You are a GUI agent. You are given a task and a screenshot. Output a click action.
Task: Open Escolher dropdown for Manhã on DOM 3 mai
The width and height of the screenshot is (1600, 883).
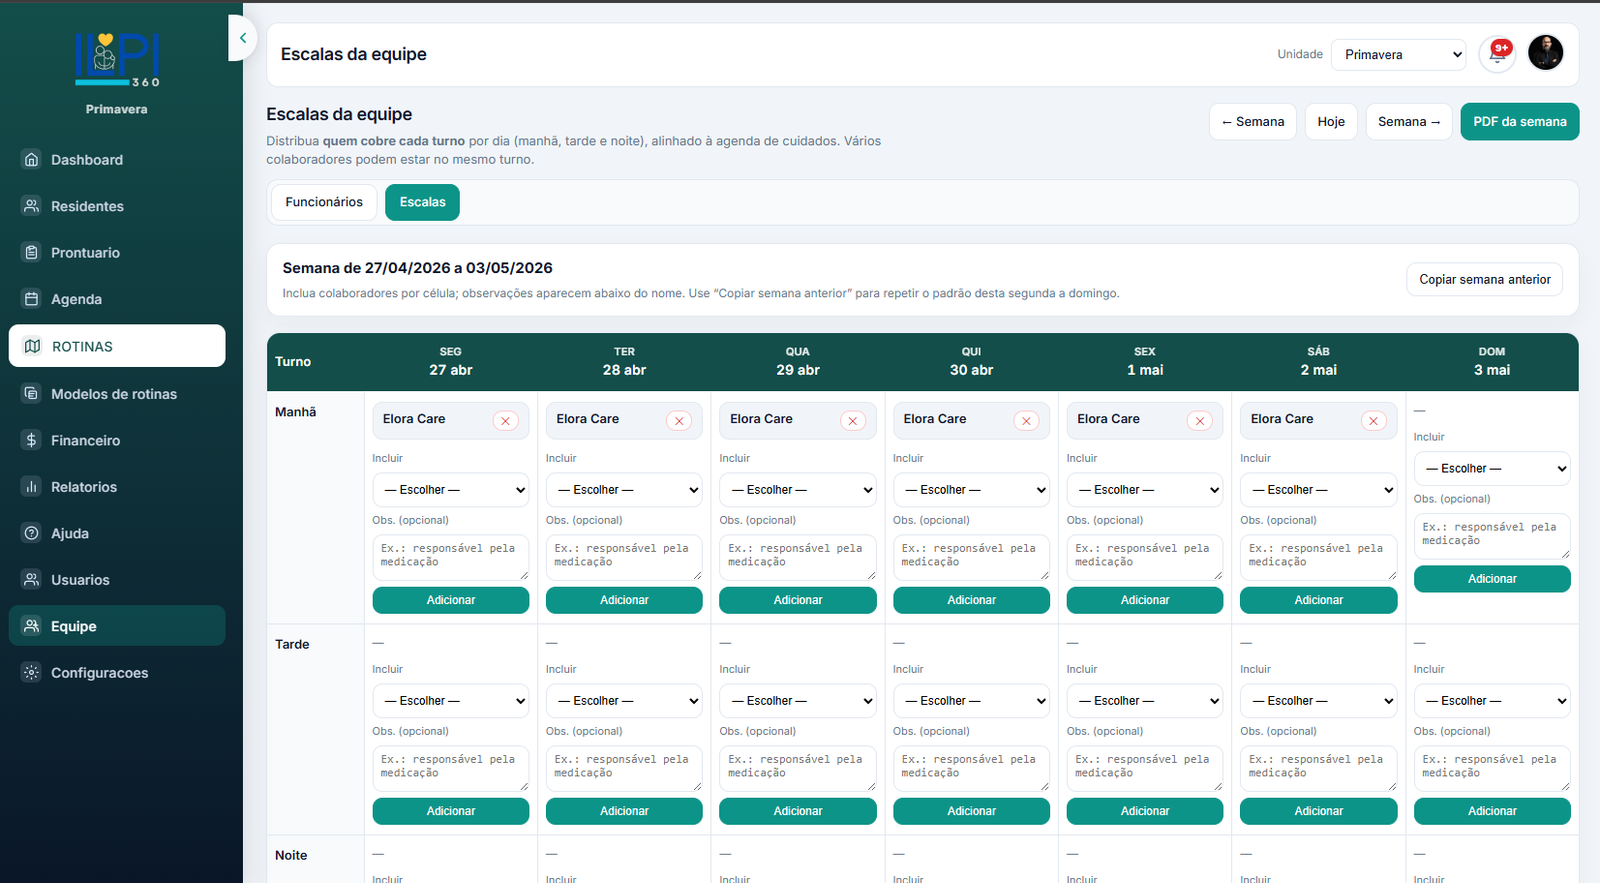coord(1492,469)
